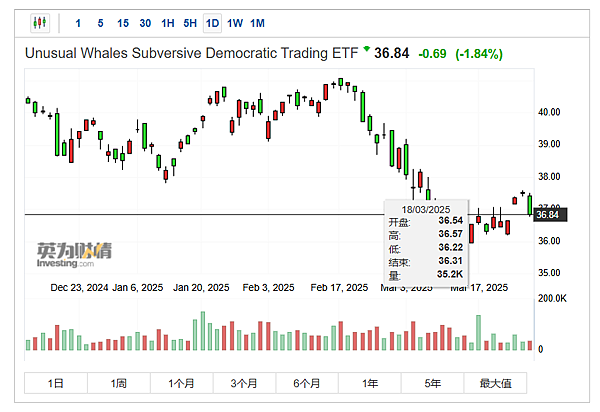Click the tooltip open value 36.54

pyautogui.click(x=451, y=221)
